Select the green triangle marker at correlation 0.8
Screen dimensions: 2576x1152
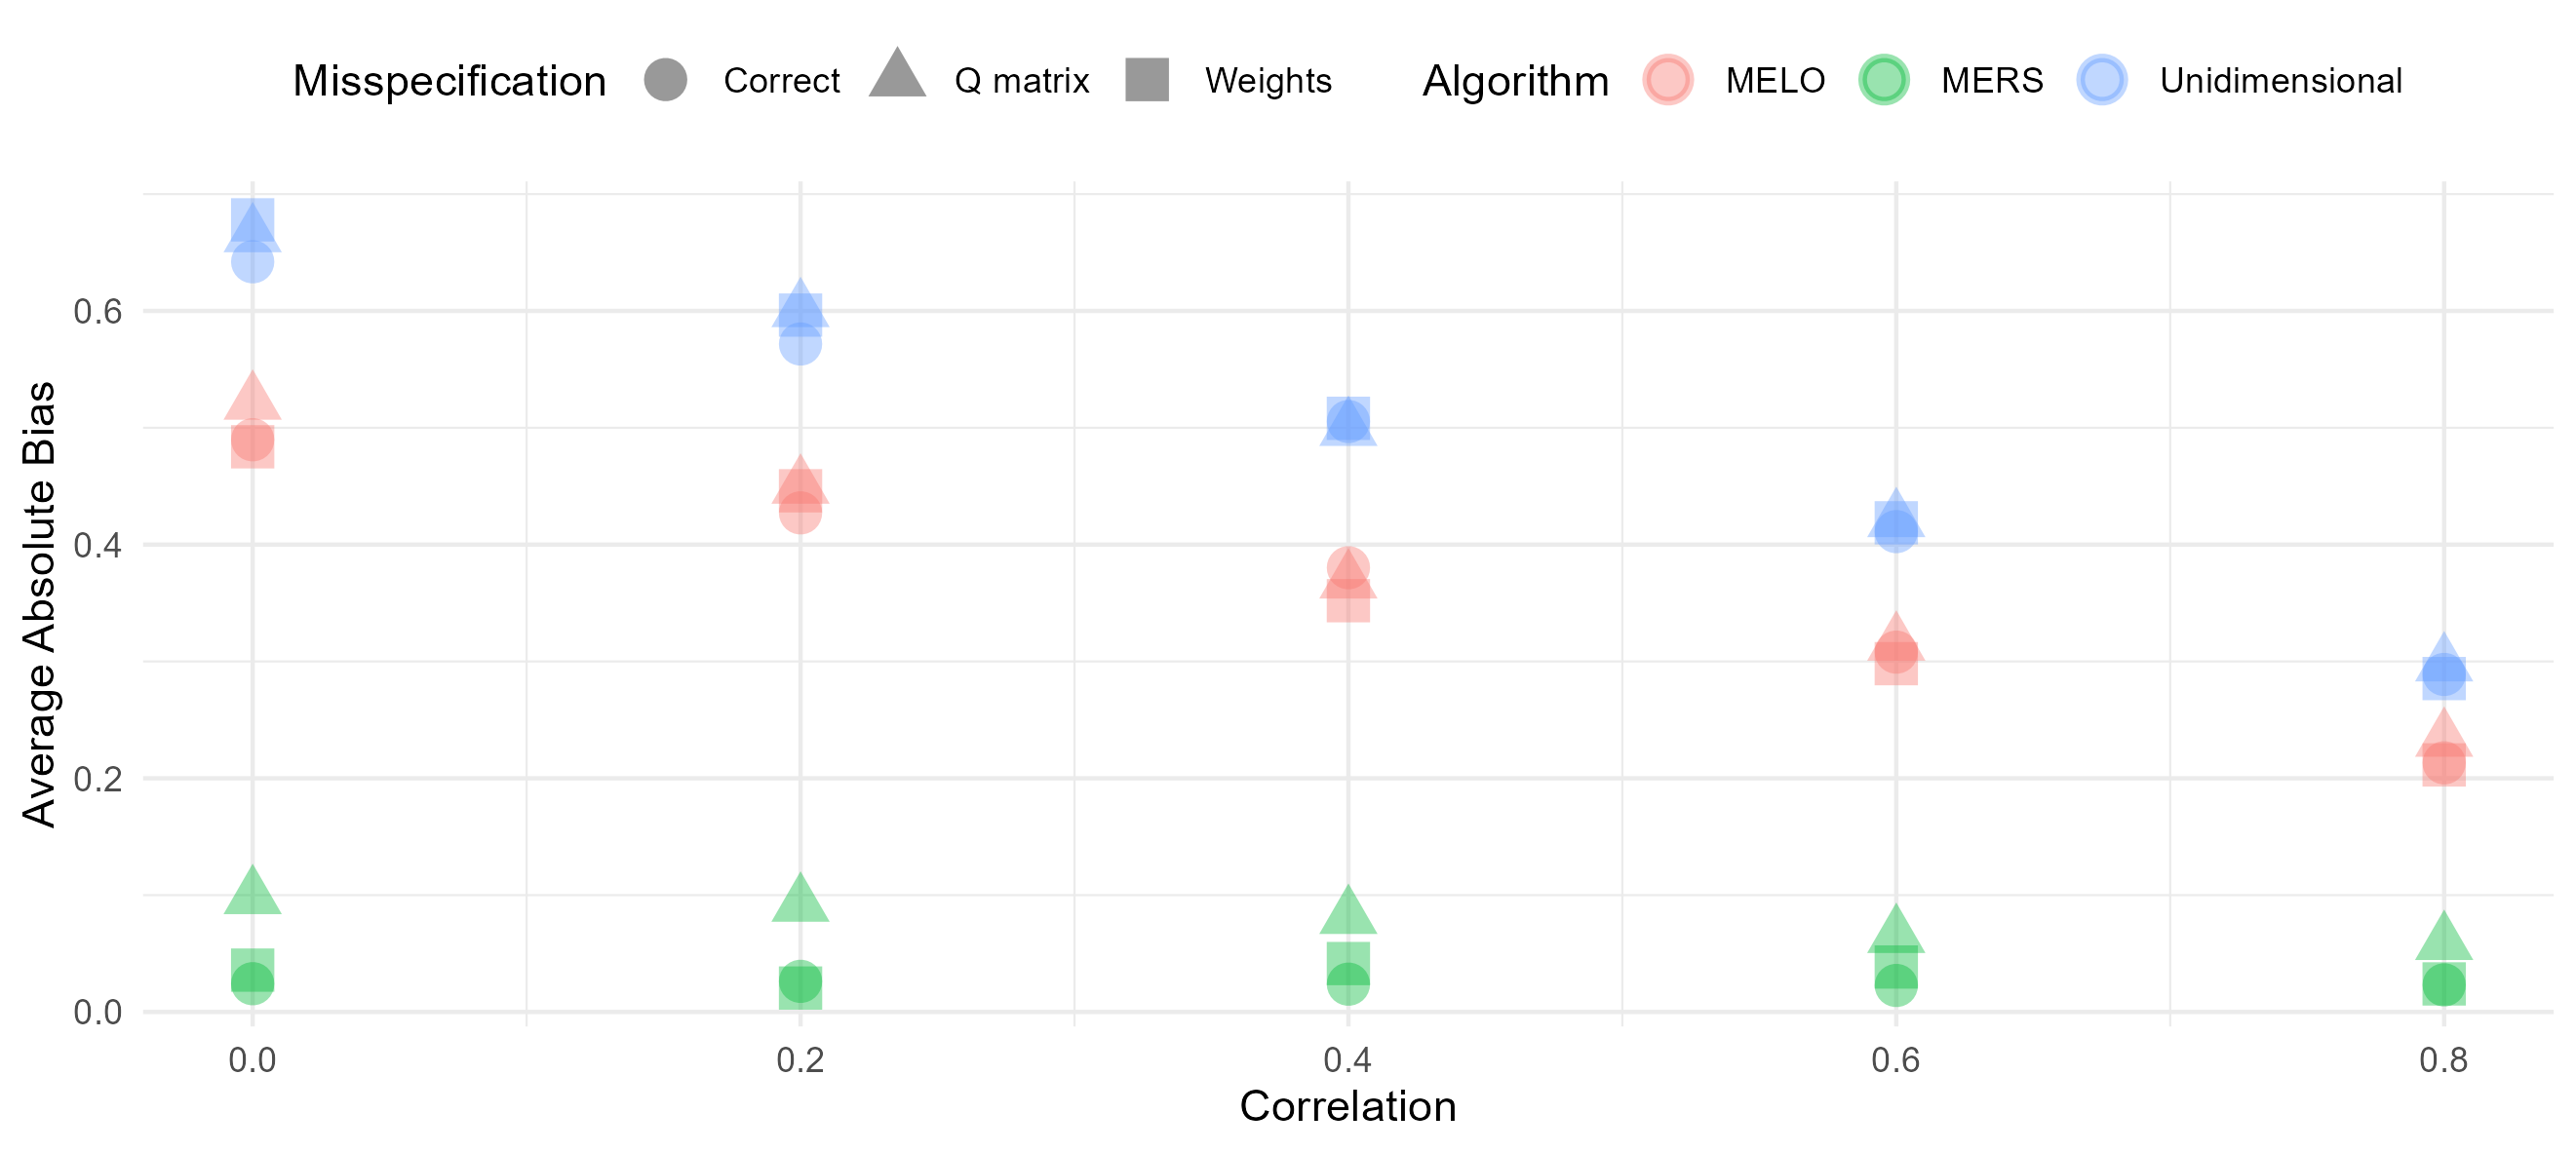pyautogui.click(x=2443, y=939)
